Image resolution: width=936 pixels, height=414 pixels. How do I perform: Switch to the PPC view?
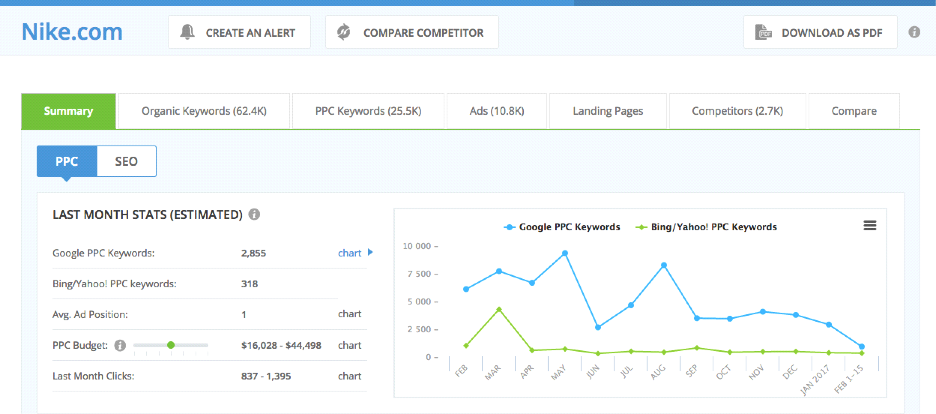(67, 161)
